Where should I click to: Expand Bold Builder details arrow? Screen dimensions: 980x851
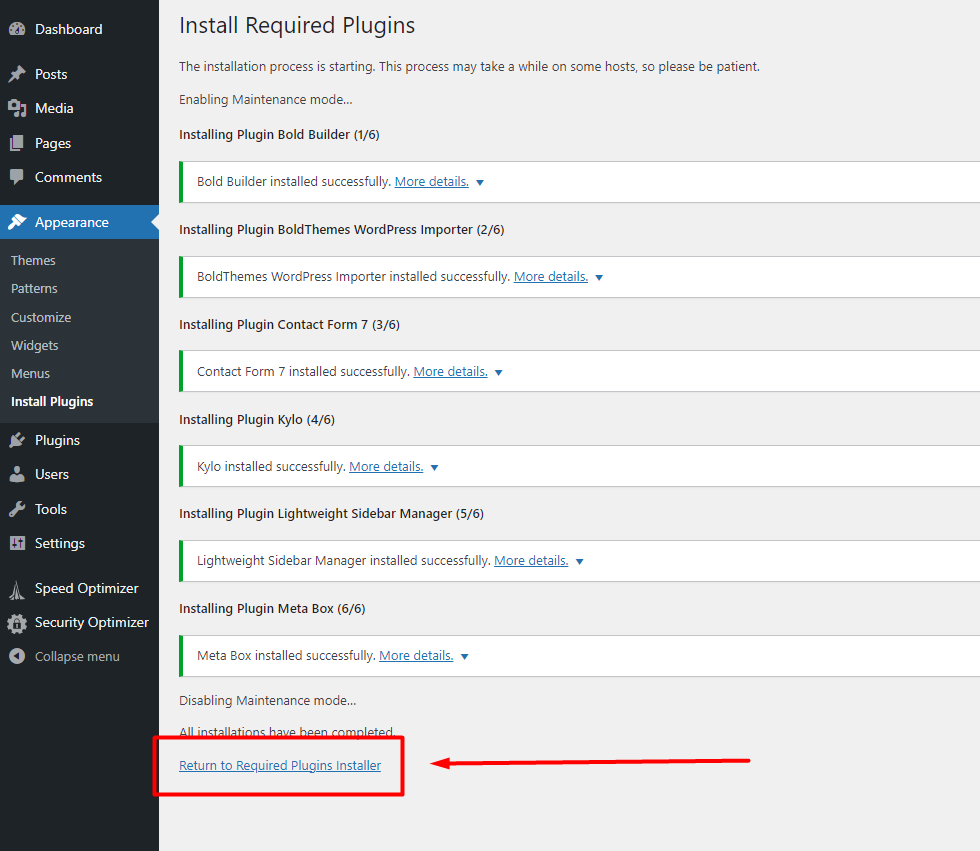pos(480,182)
